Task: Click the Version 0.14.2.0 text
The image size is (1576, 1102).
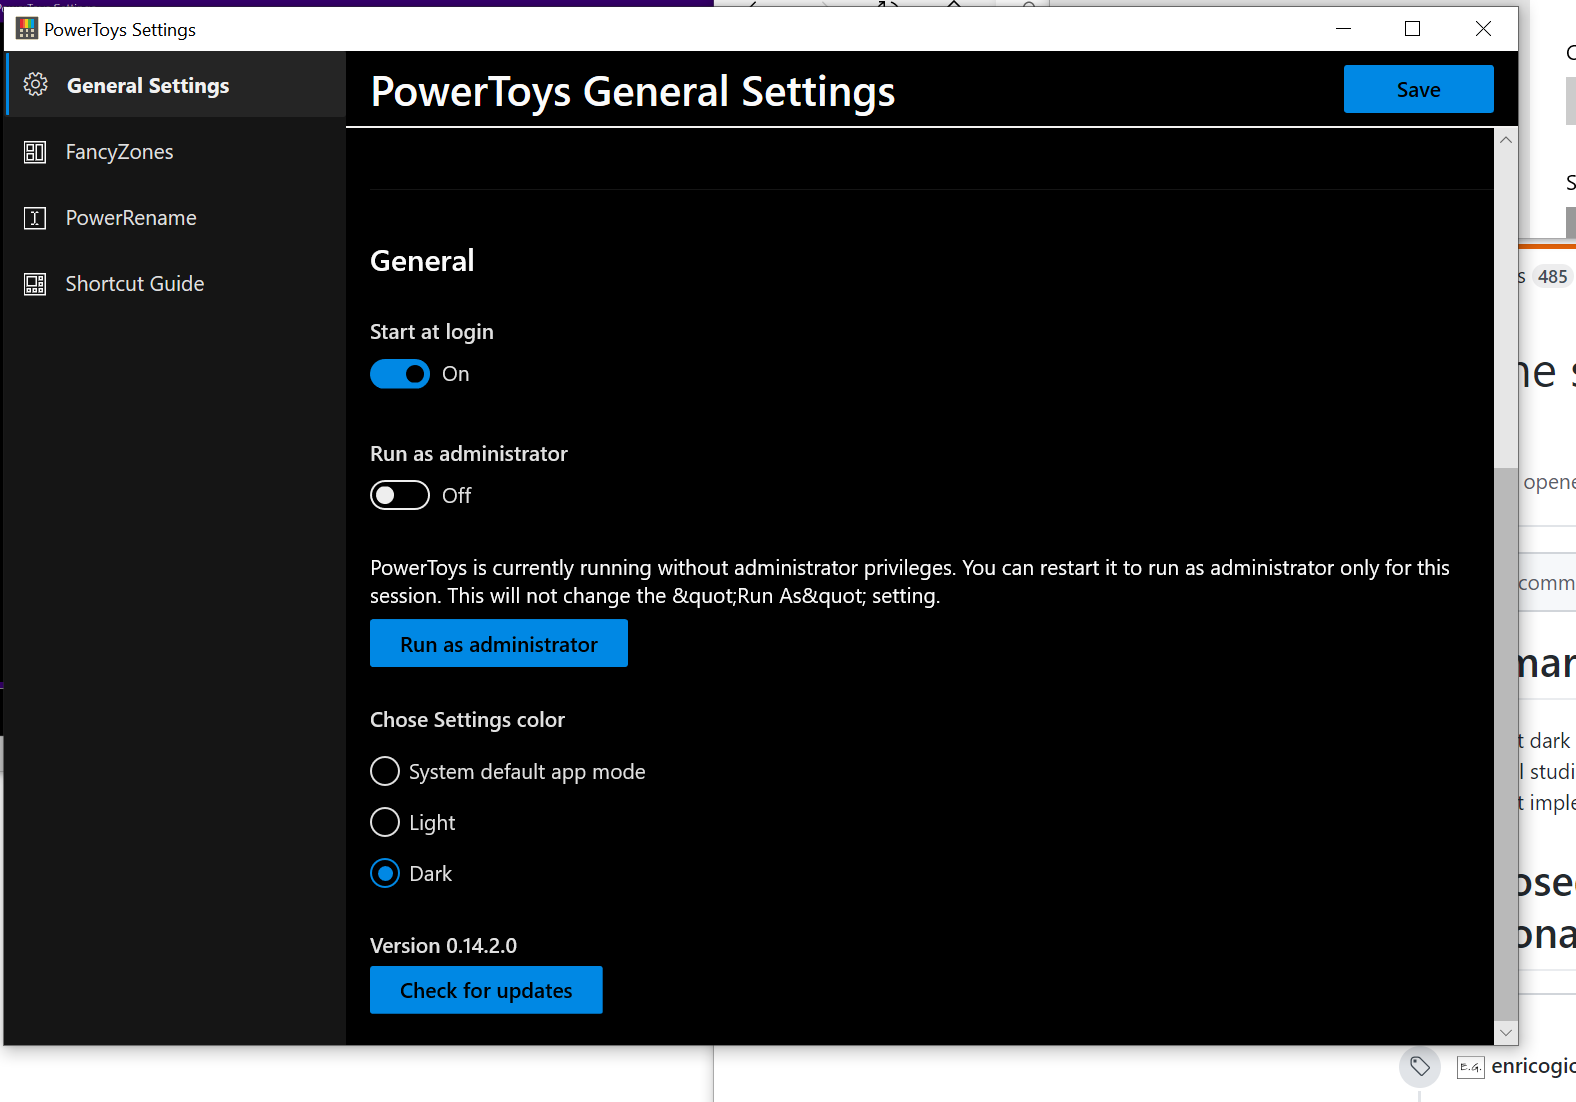Action: (444, 946)
